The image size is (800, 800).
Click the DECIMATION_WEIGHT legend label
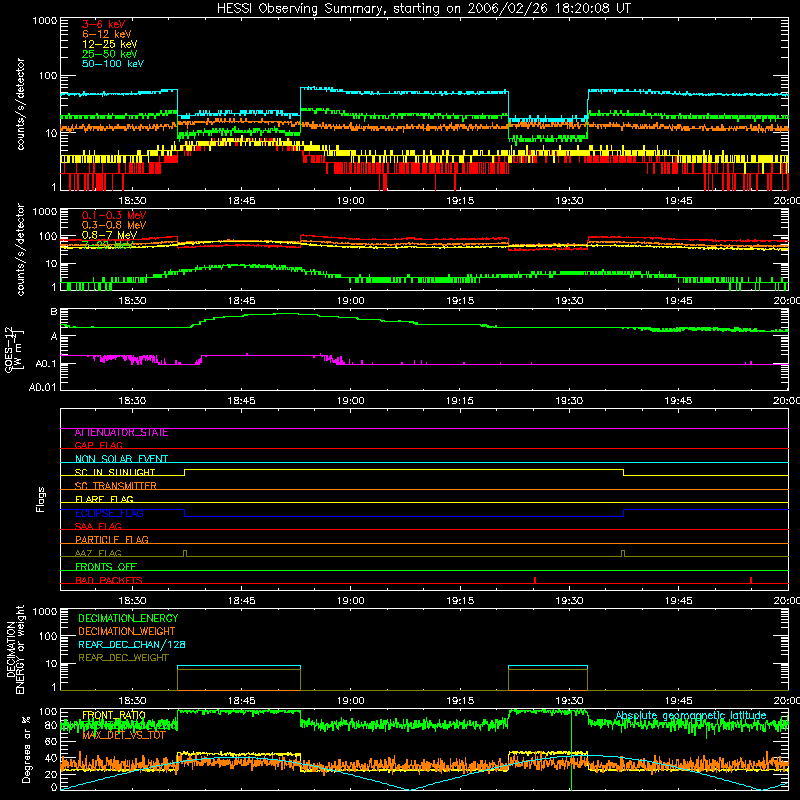(x=127, y=631)
